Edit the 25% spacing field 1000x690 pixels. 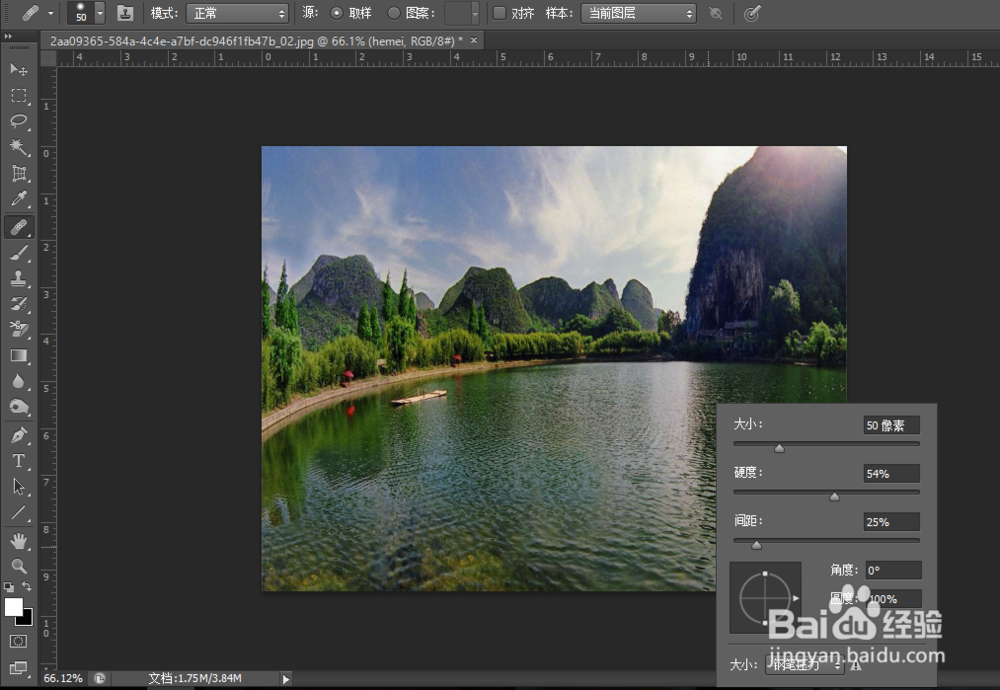[x=892, y=522]
